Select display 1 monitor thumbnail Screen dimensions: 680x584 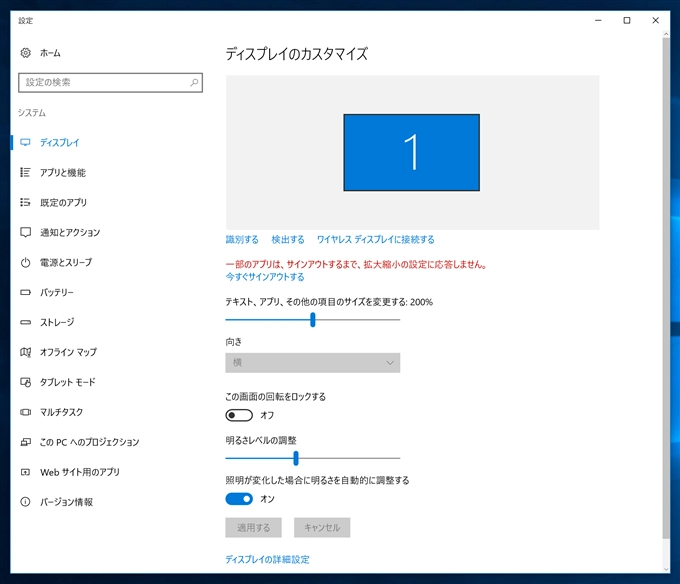[412, 152]
